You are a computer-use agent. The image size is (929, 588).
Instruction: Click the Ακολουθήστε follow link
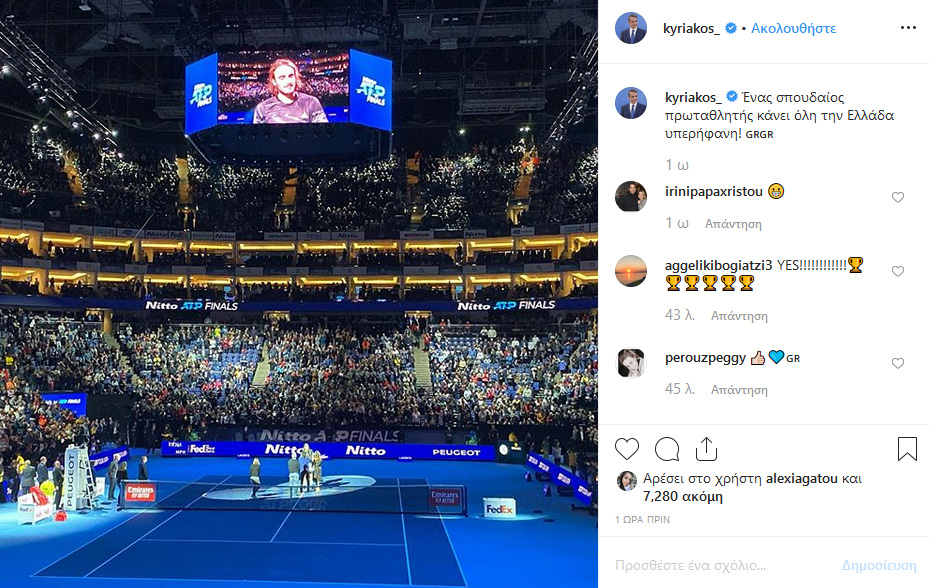click(x=793, y=28)
